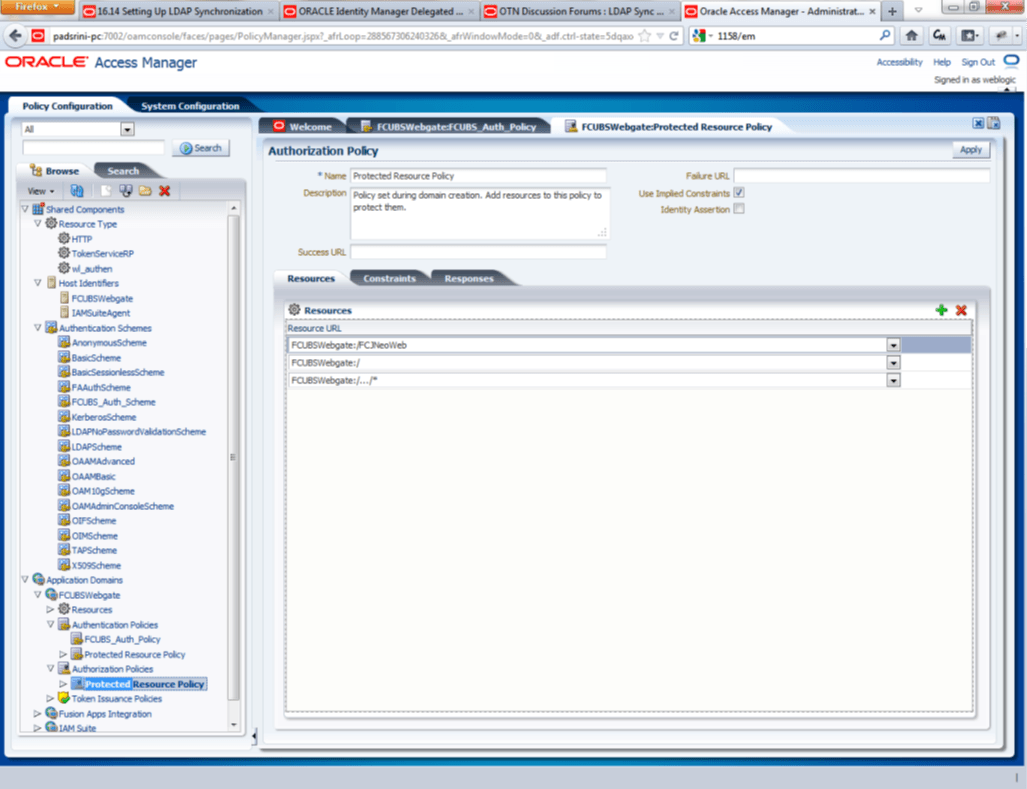The height and width of the screenshot is (789, 1027).
Task: Click the refresh icon next to View menu
Action: pyautogui.click(x=77, y=191)
